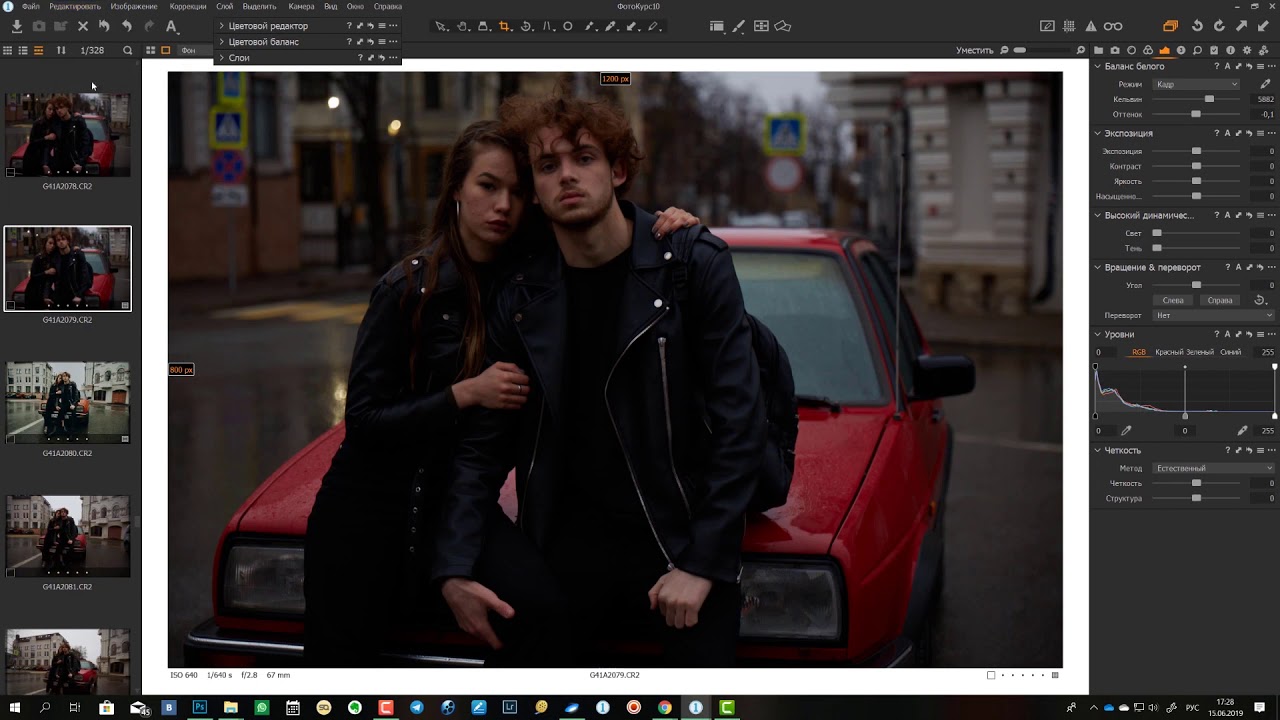Select the Crop tool in toolbar

point(504,26)
